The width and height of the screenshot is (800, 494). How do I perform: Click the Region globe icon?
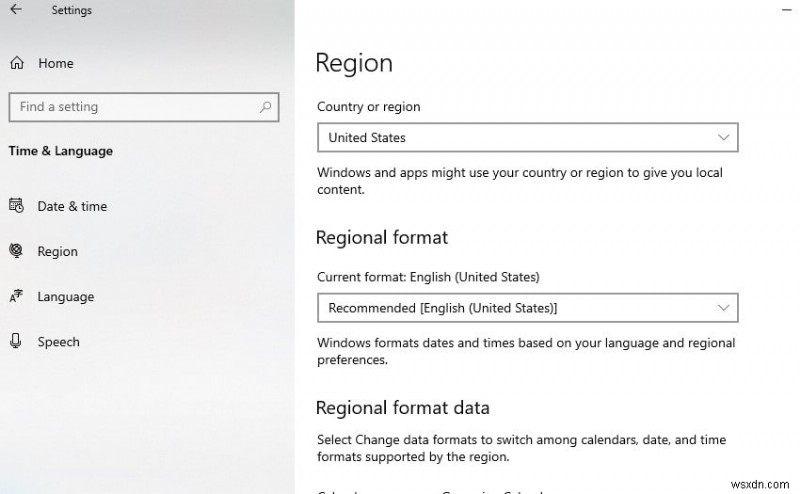coord(16,251)
